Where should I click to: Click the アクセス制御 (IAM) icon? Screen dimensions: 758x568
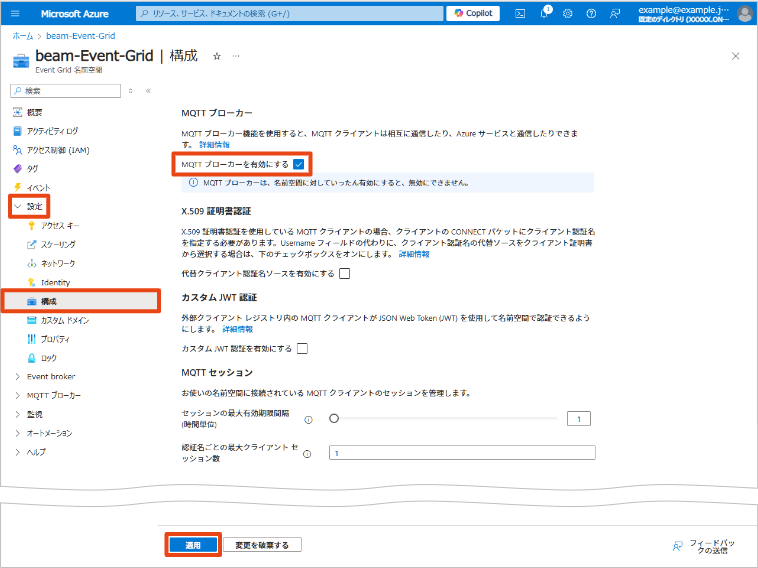17,150
